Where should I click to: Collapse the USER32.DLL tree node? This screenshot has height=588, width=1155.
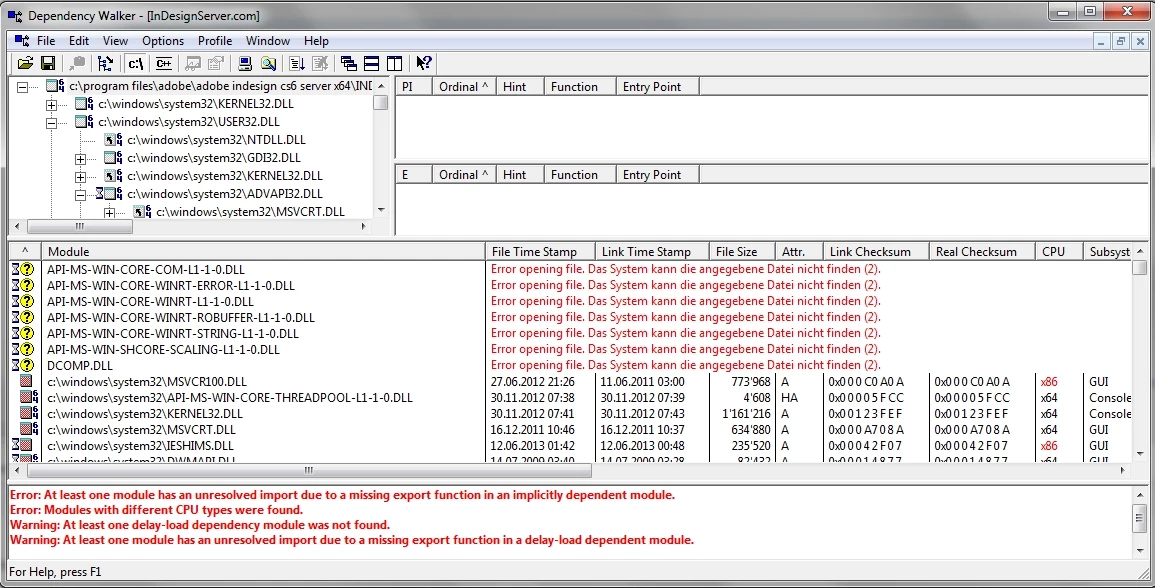pos(51,123)
